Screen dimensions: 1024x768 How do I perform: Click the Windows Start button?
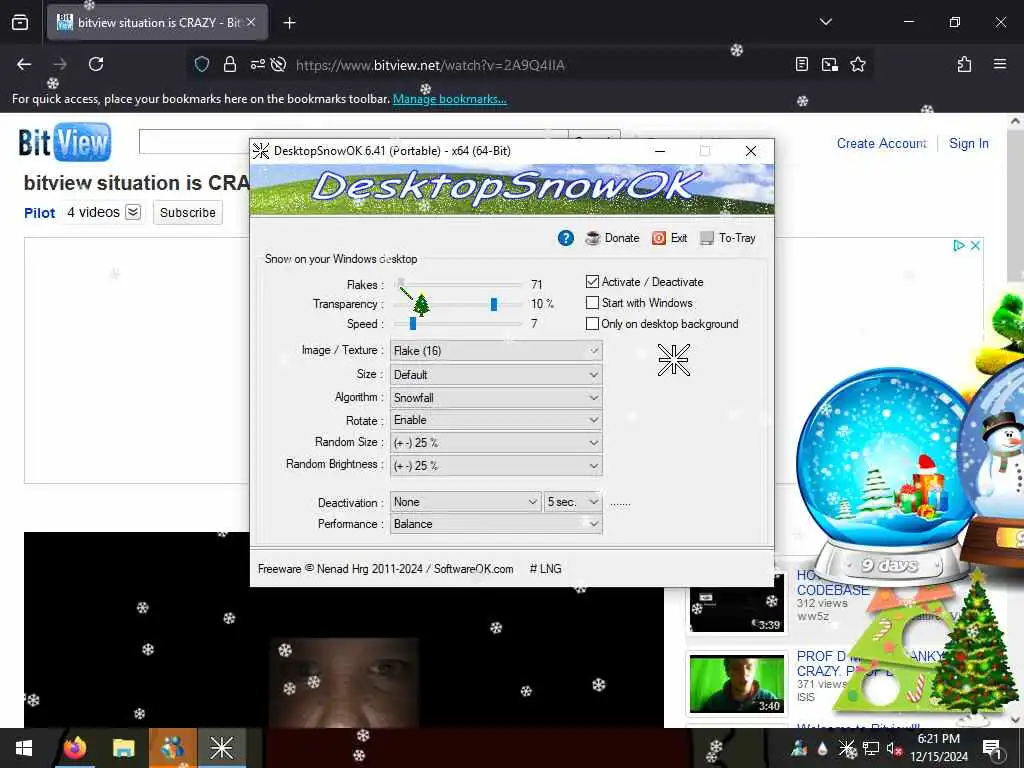[x=24, y=748]
